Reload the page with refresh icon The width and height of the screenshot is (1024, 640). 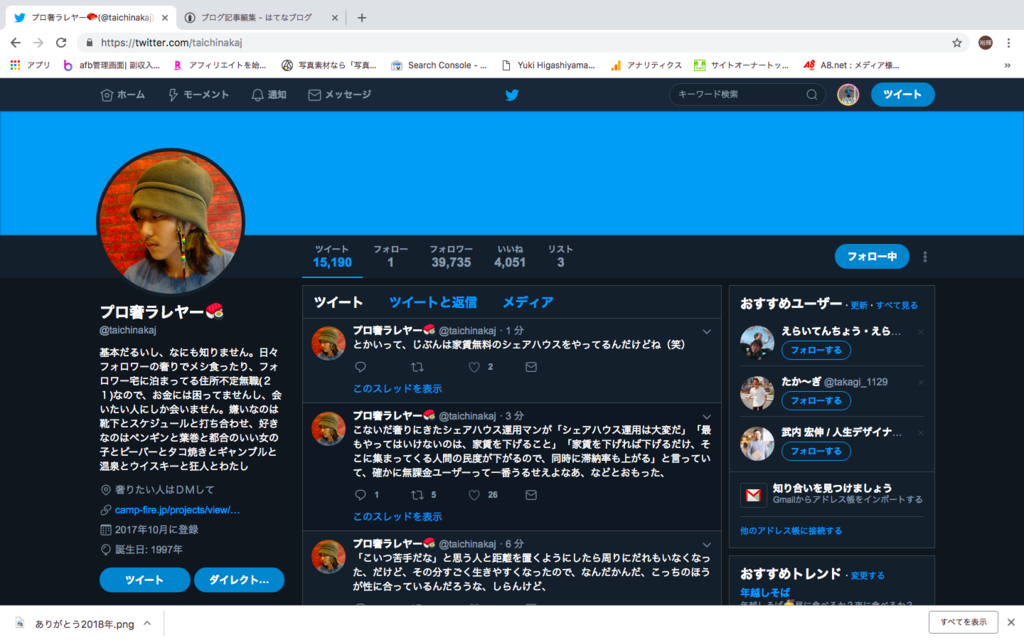pyautogui.click(x=61, y=42)
